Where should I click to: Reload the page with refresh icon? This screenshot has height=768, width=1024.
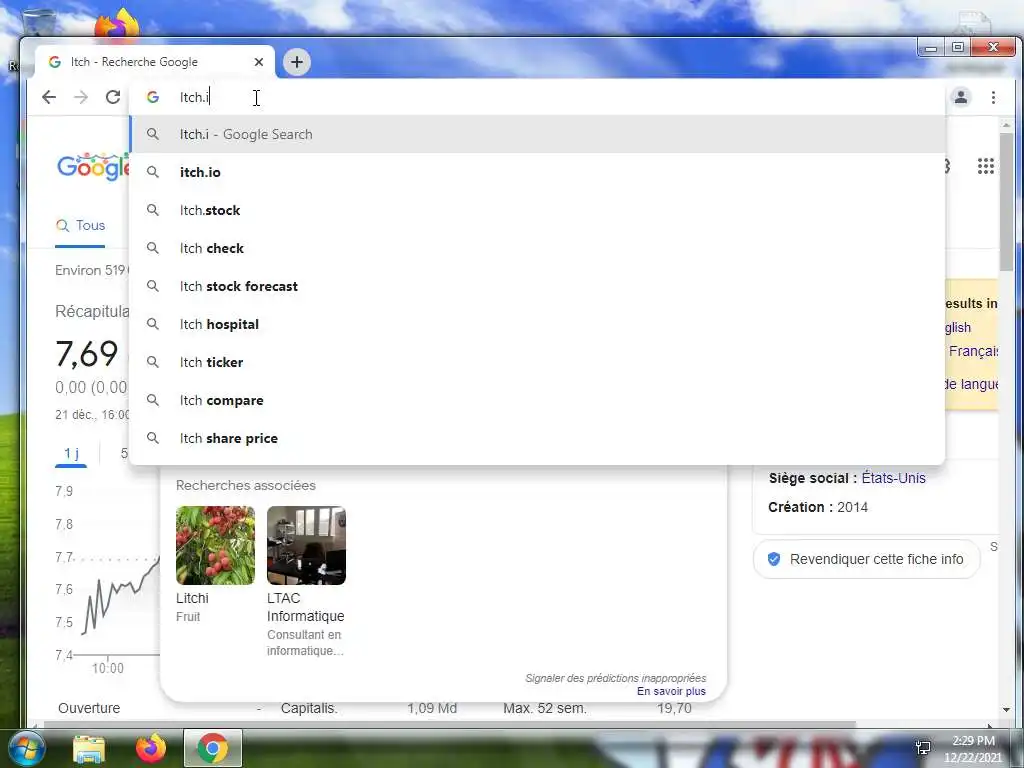[113, 97]
